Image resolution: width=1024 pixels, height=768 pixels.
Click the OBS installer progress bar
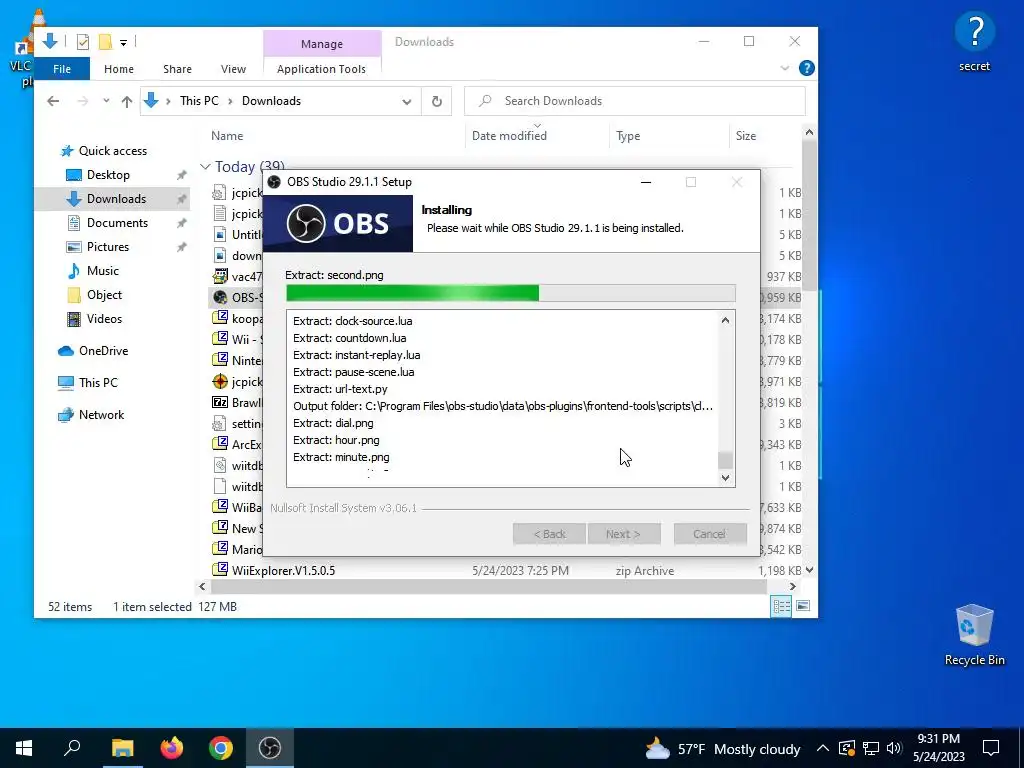[511, 293]
